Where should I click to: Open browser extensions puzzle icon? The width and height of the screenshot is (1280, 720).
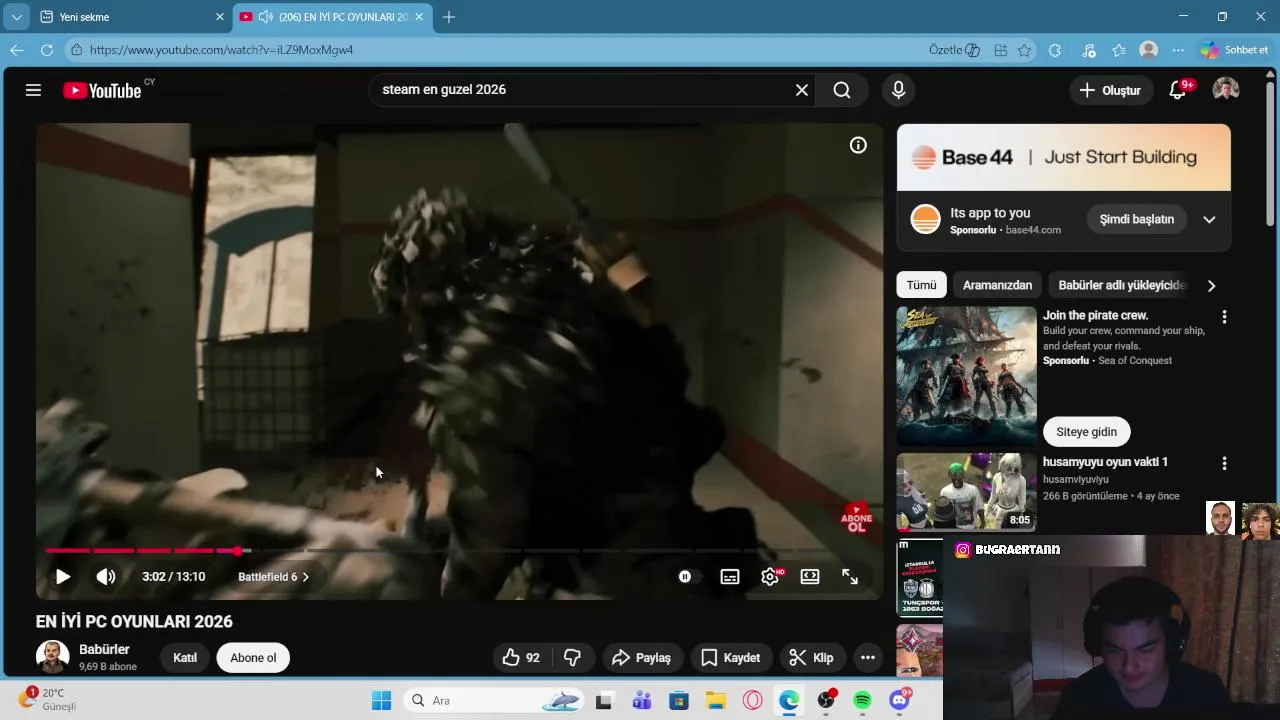tap(1055, 50)
